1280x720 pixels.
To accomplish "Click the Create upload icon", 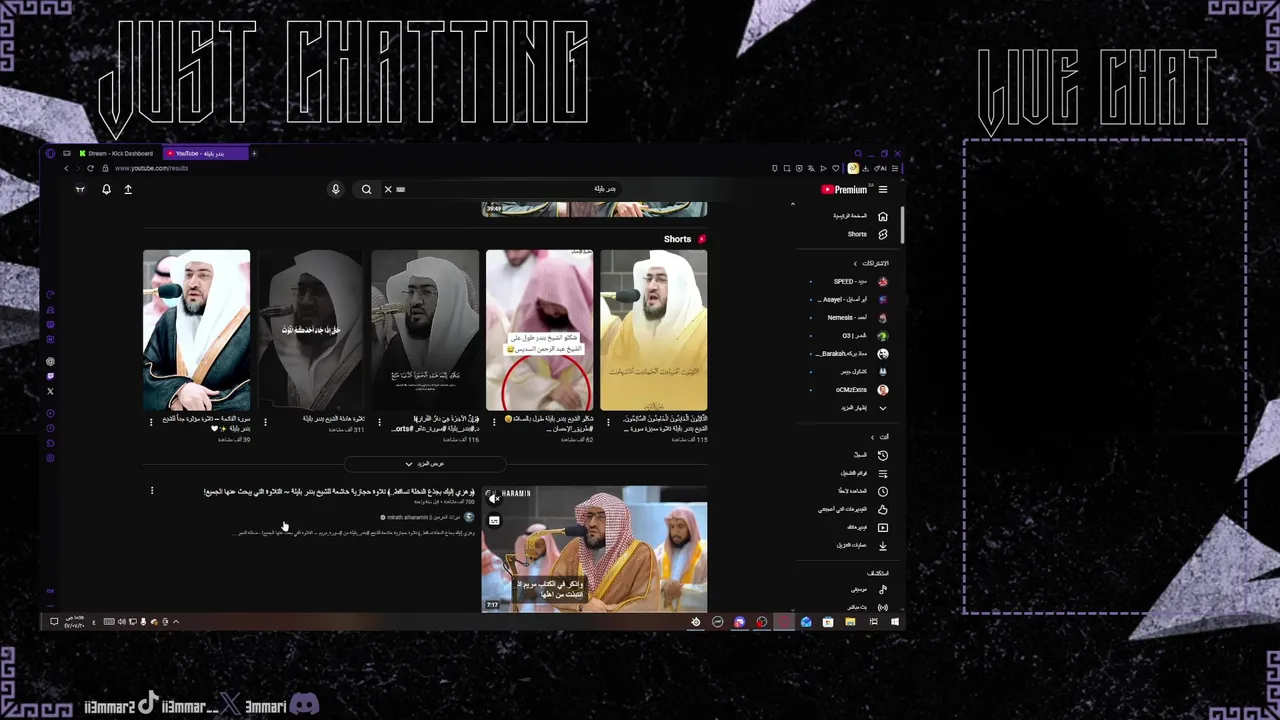I will (x=128, y=189).
